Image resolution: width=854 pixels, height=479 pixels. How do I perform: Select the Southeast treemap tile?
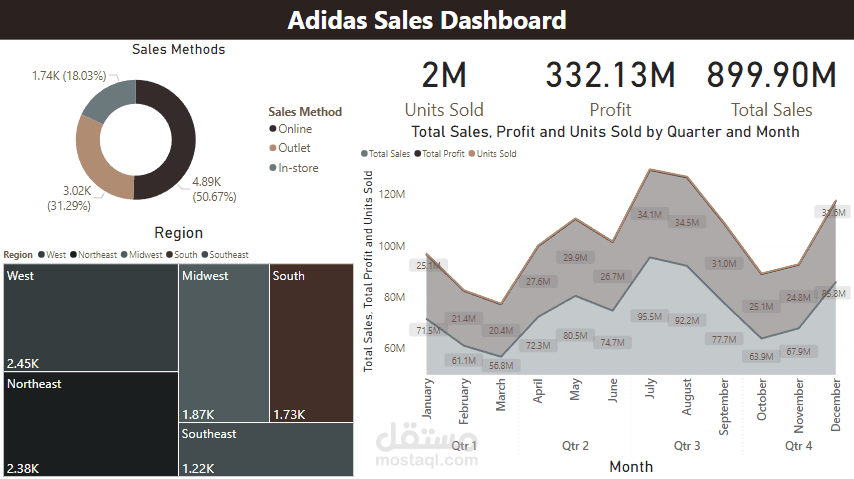(266, 450)
